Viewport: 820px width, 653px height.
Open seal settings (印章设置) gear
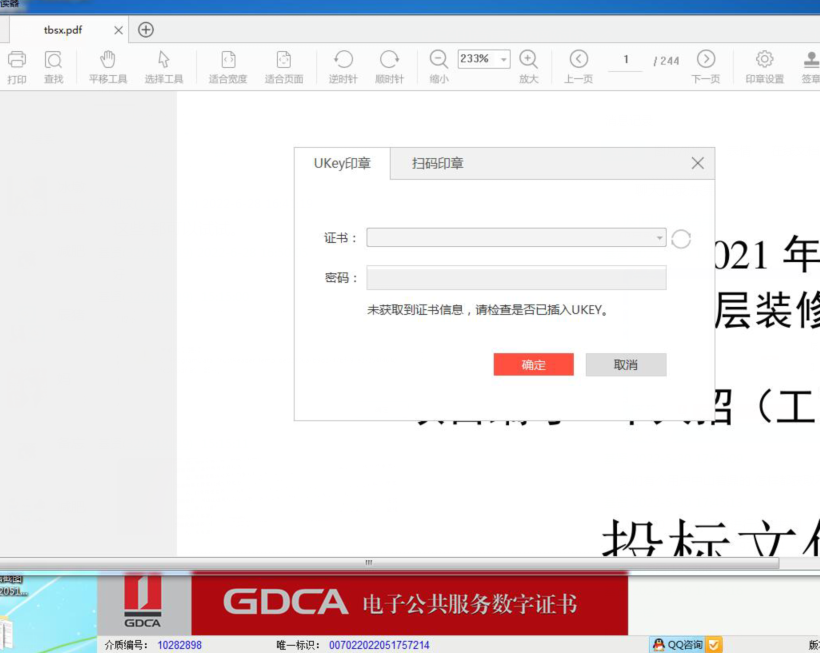765,60
